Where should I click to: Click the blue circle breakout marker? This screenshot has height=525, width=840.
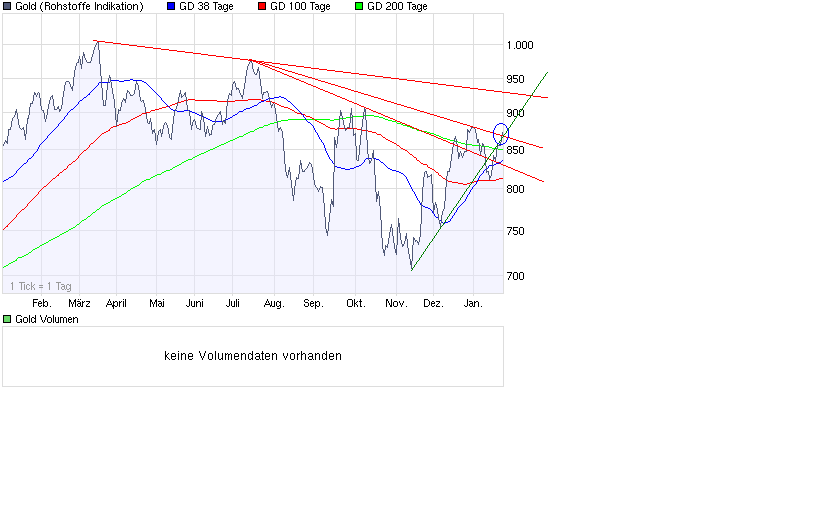(500, 134)
